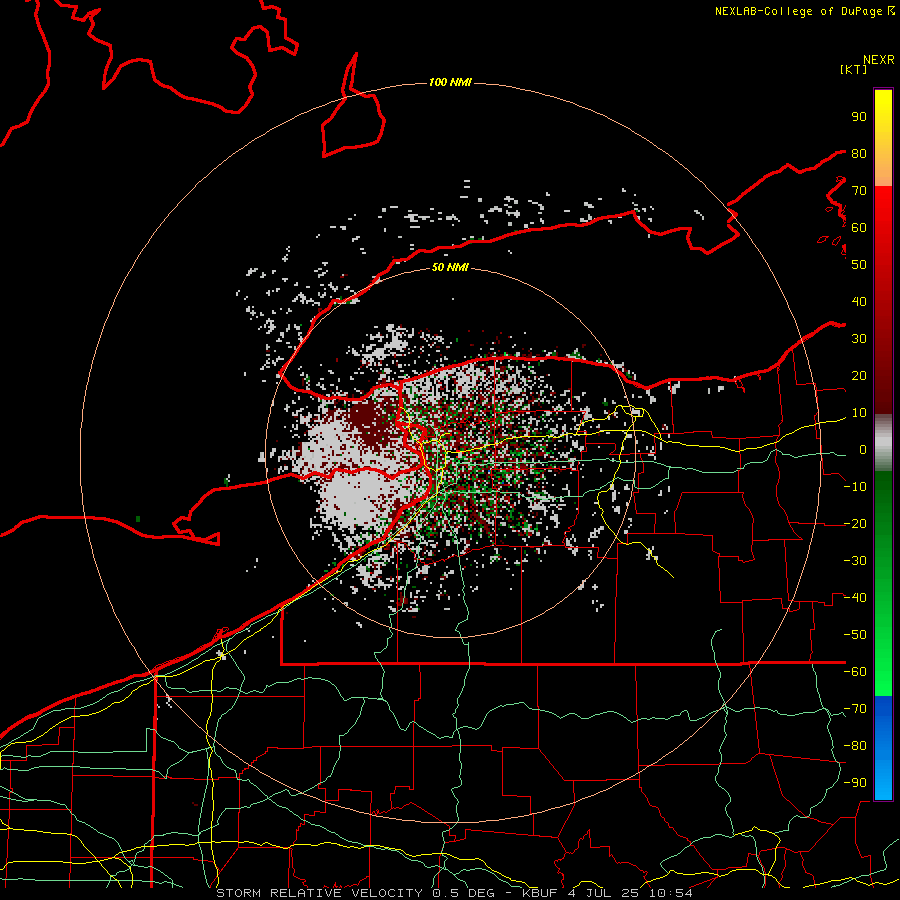Click the 50 value on velocity scale
Viewport: 900px width, 900px height.
[x=859, y=265]
